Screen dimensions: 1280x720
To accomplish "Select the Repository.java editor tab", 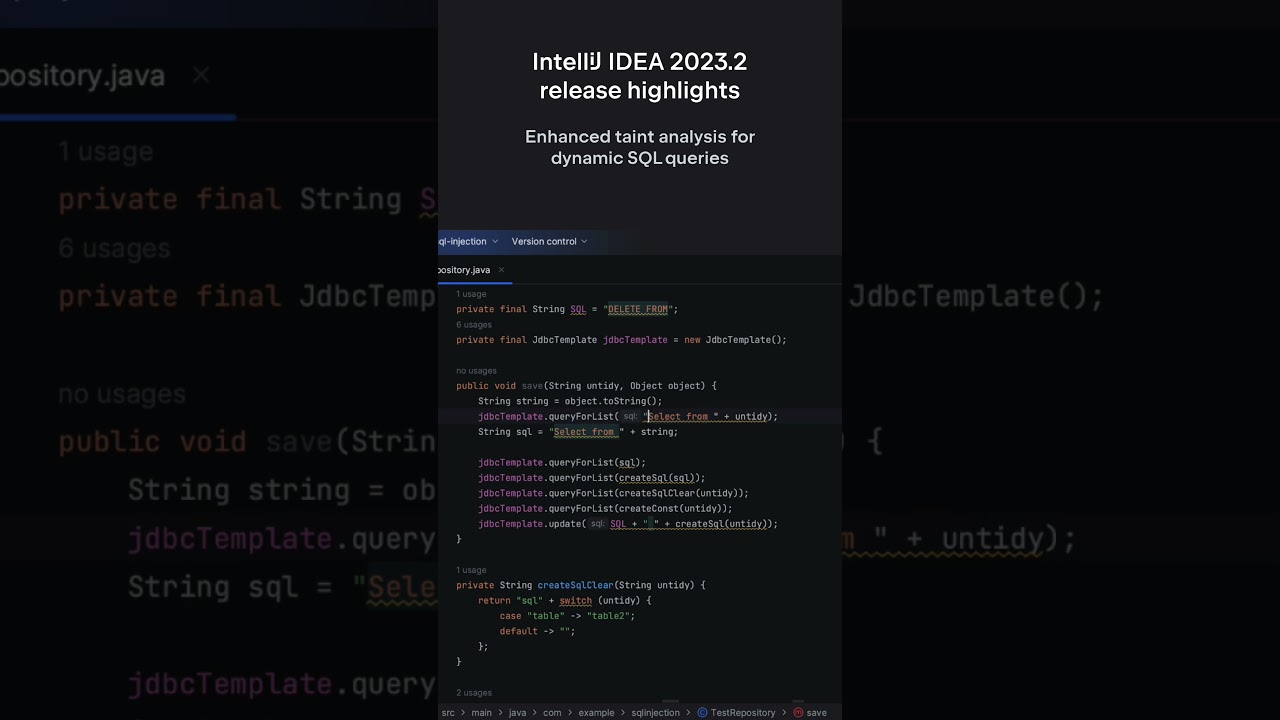I will [x=464, y=270].
